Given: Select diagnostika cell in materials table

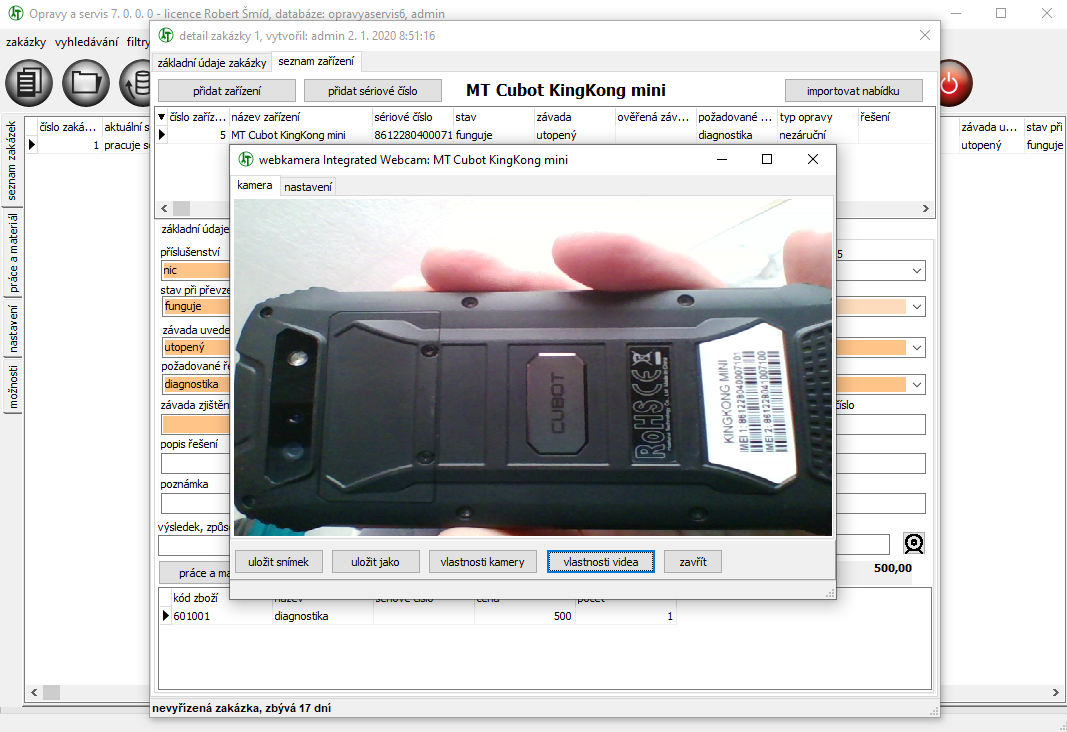Looking at the screenshot, I should tap(323, 616).
